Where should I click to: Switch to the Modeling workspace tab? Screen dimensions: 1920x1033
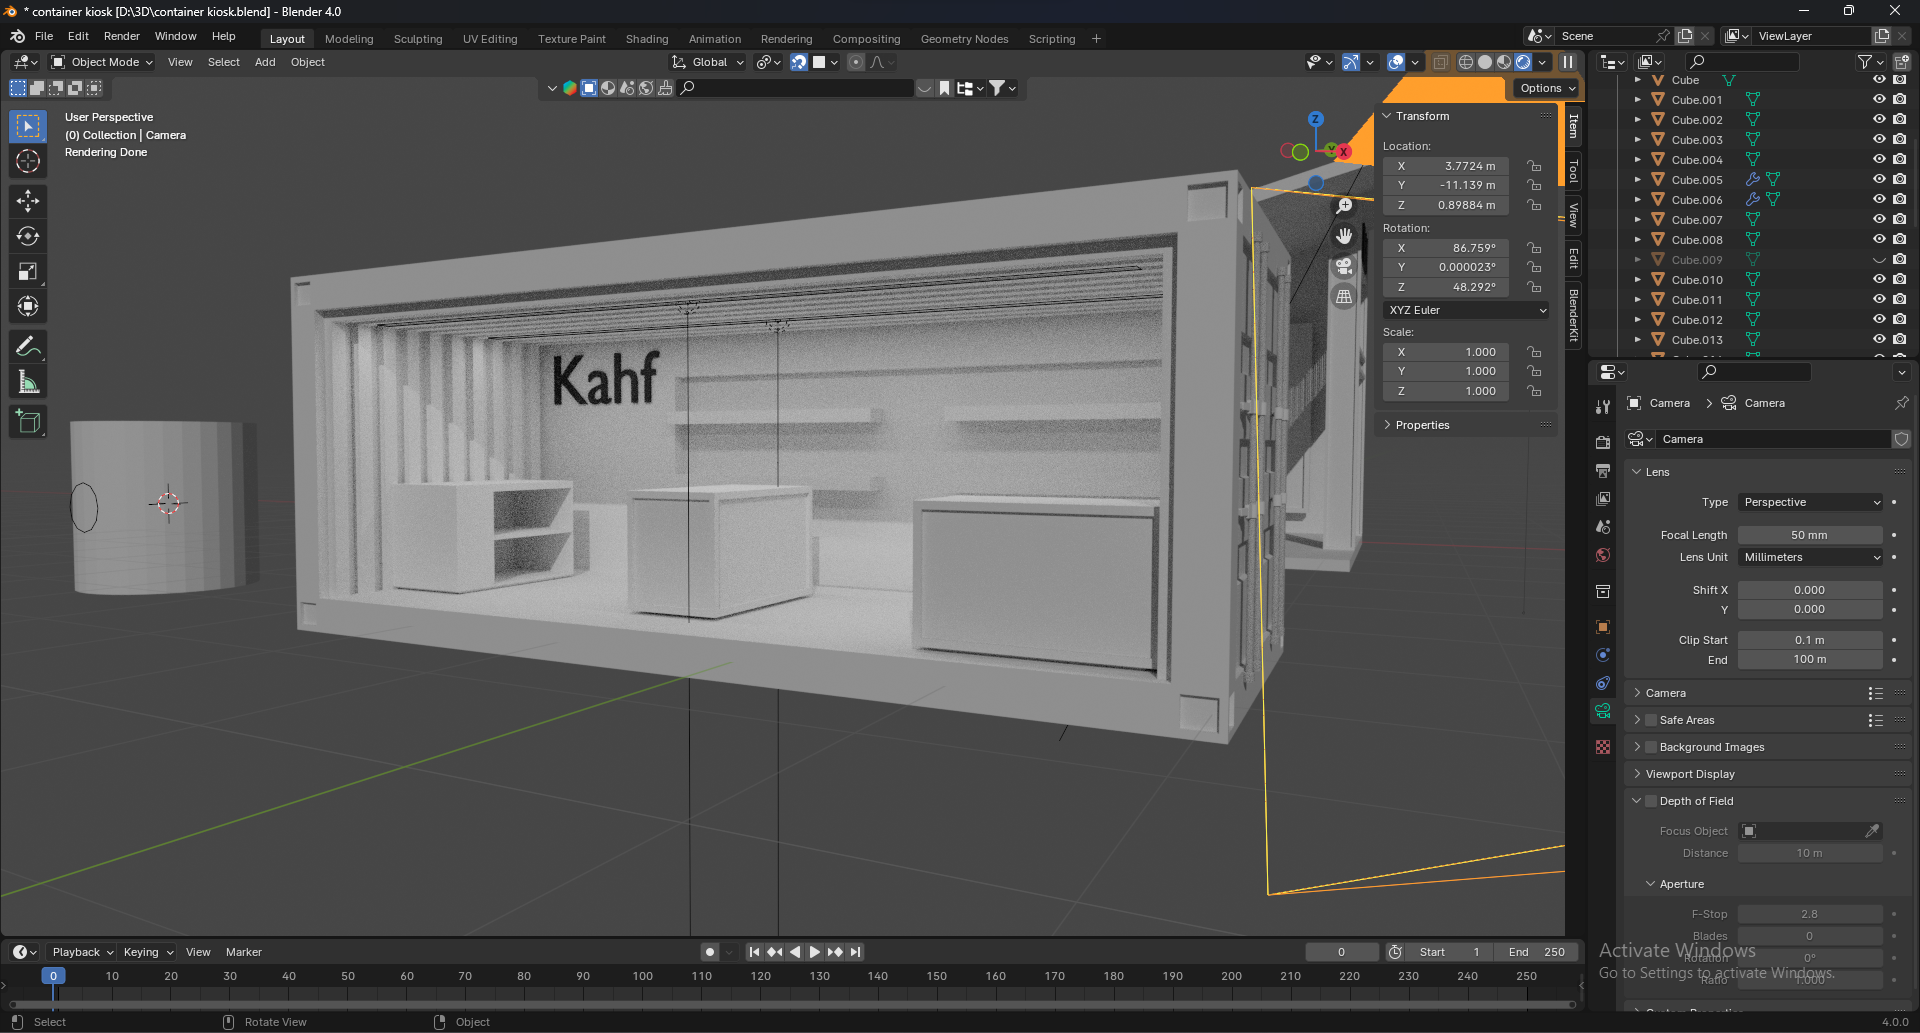[x=349, y=39]
